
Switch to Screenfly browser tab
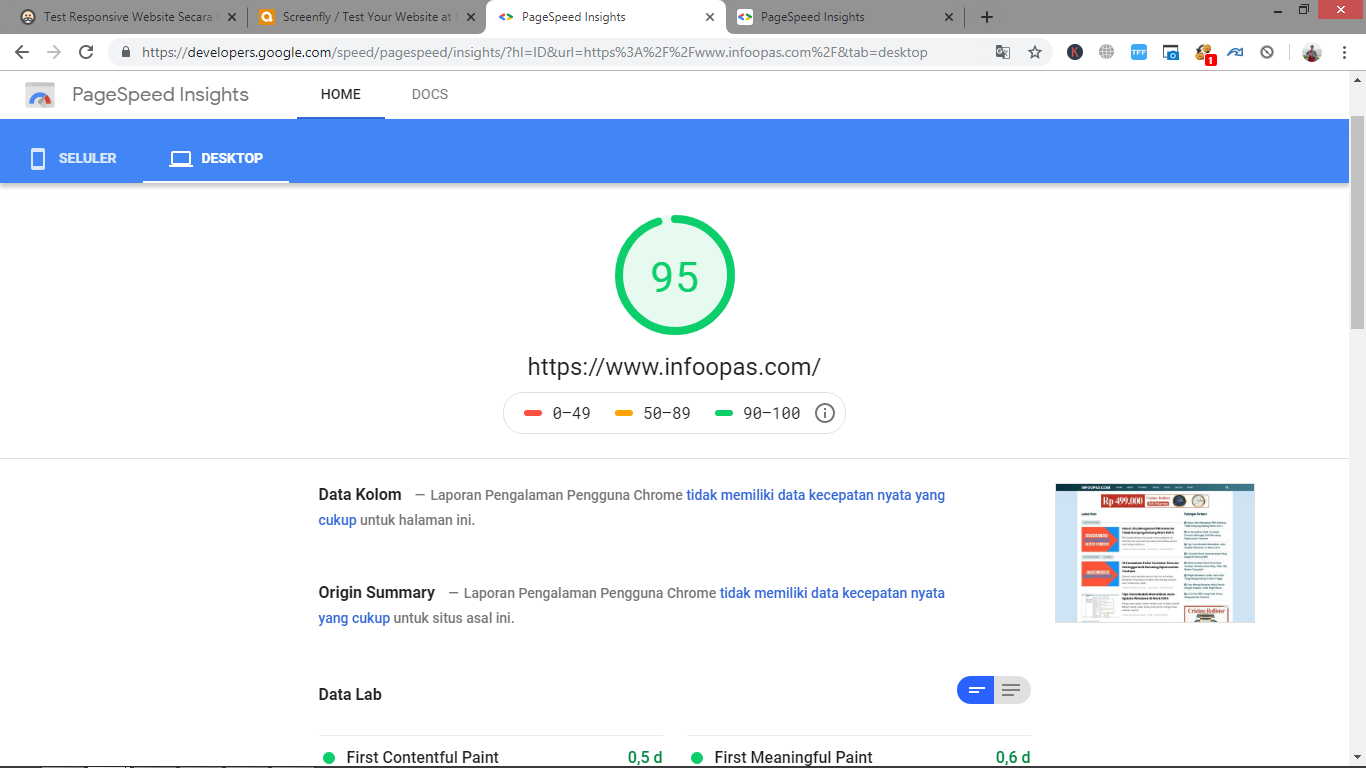366,17
